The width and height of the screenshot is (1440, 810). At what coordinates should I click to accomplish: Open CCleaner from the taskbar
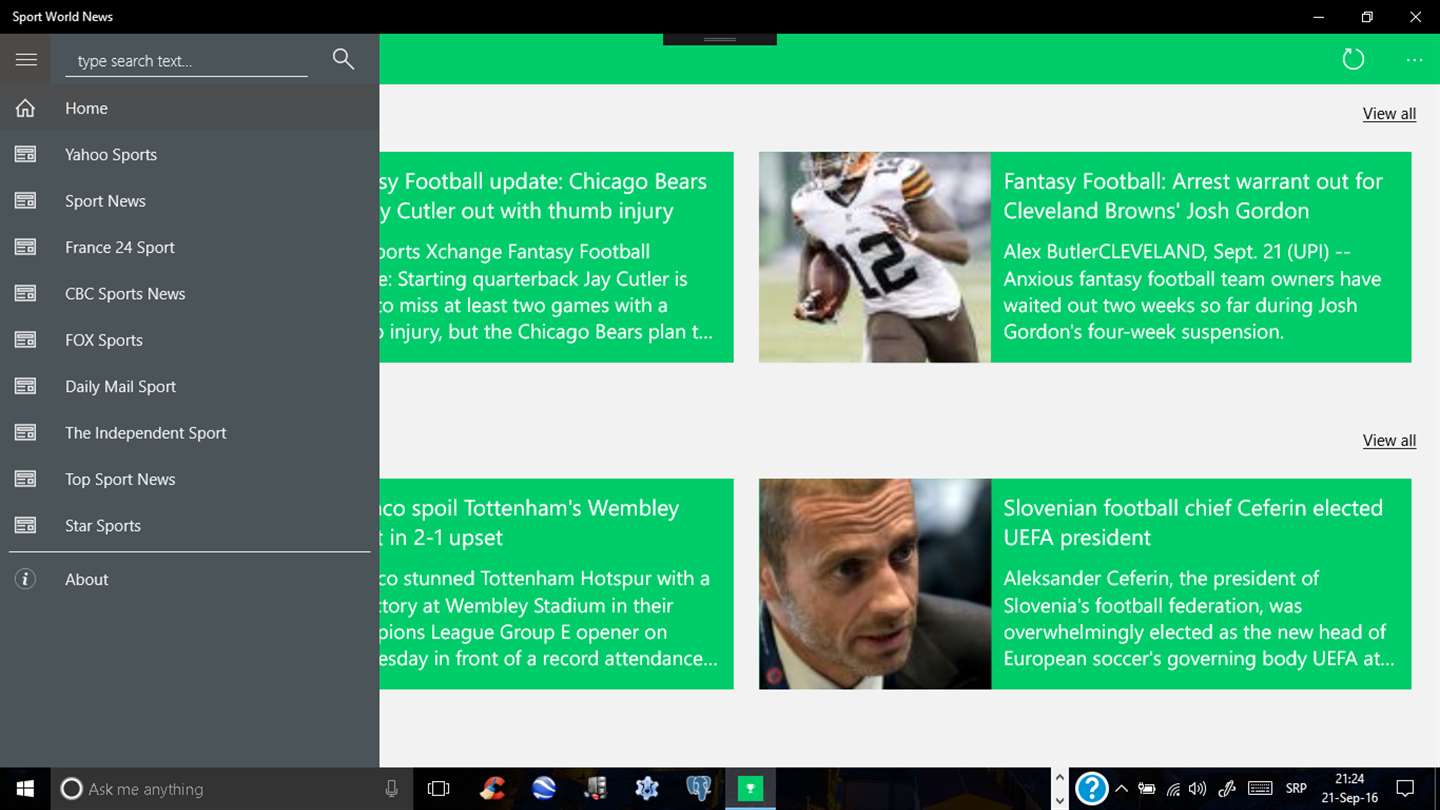tap(492, 789)
